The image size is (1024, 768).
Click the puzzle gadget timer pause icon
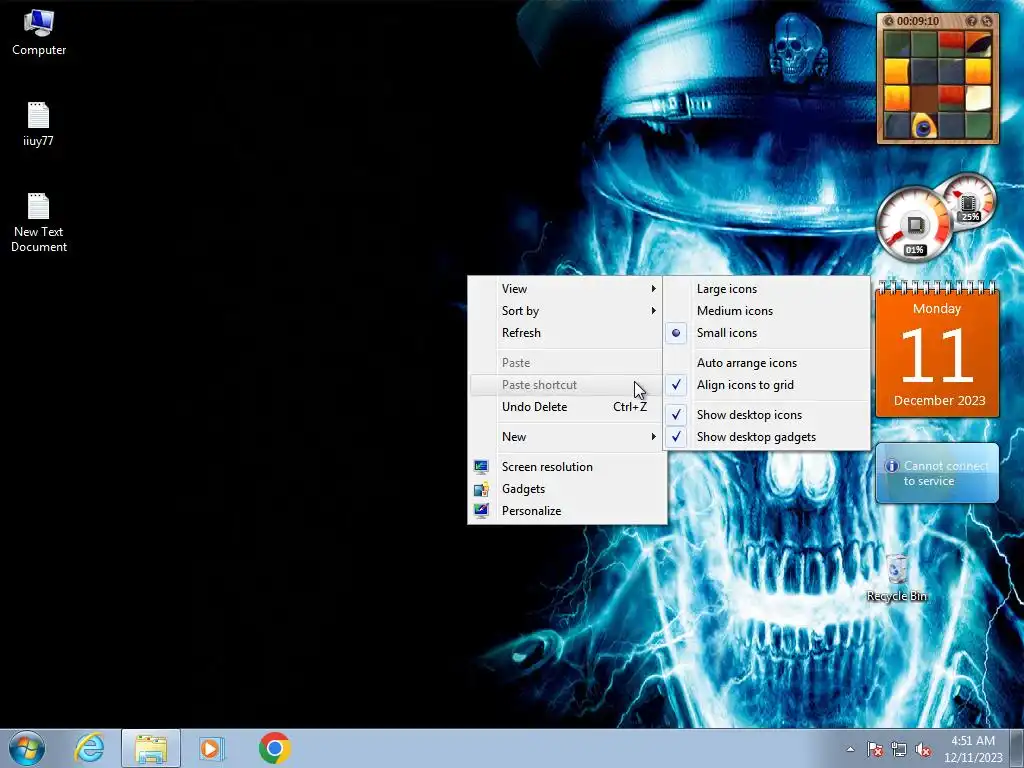tap(888, 22)
